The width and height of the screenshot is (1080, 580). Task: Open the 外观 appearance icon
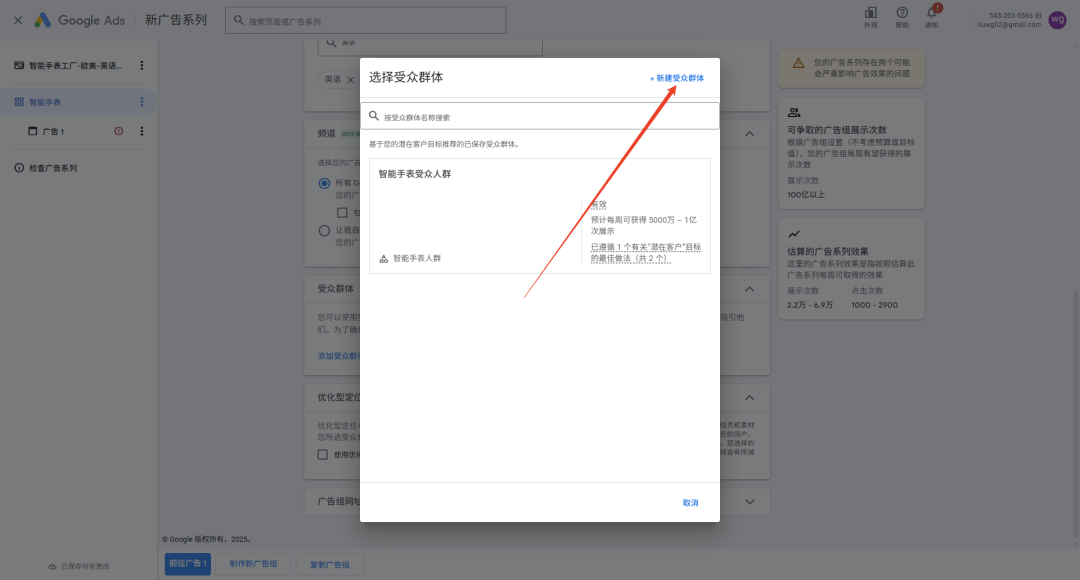pos(871,14)
